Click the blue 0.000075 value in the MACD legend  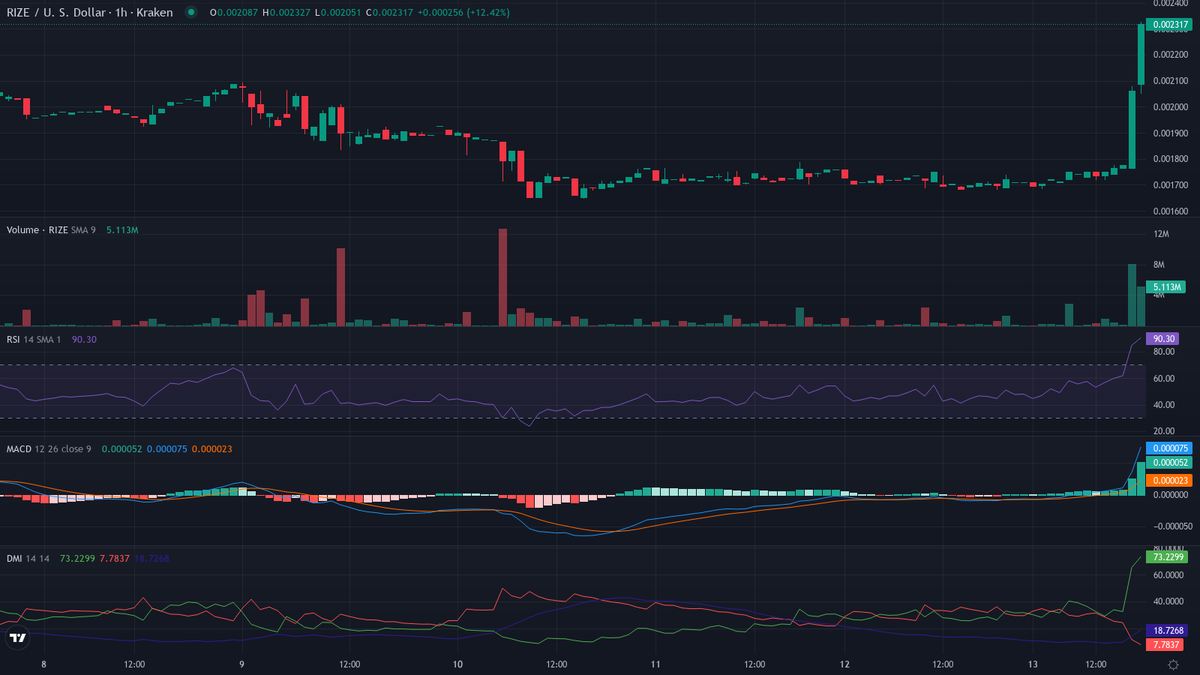(x=167, y=449)
